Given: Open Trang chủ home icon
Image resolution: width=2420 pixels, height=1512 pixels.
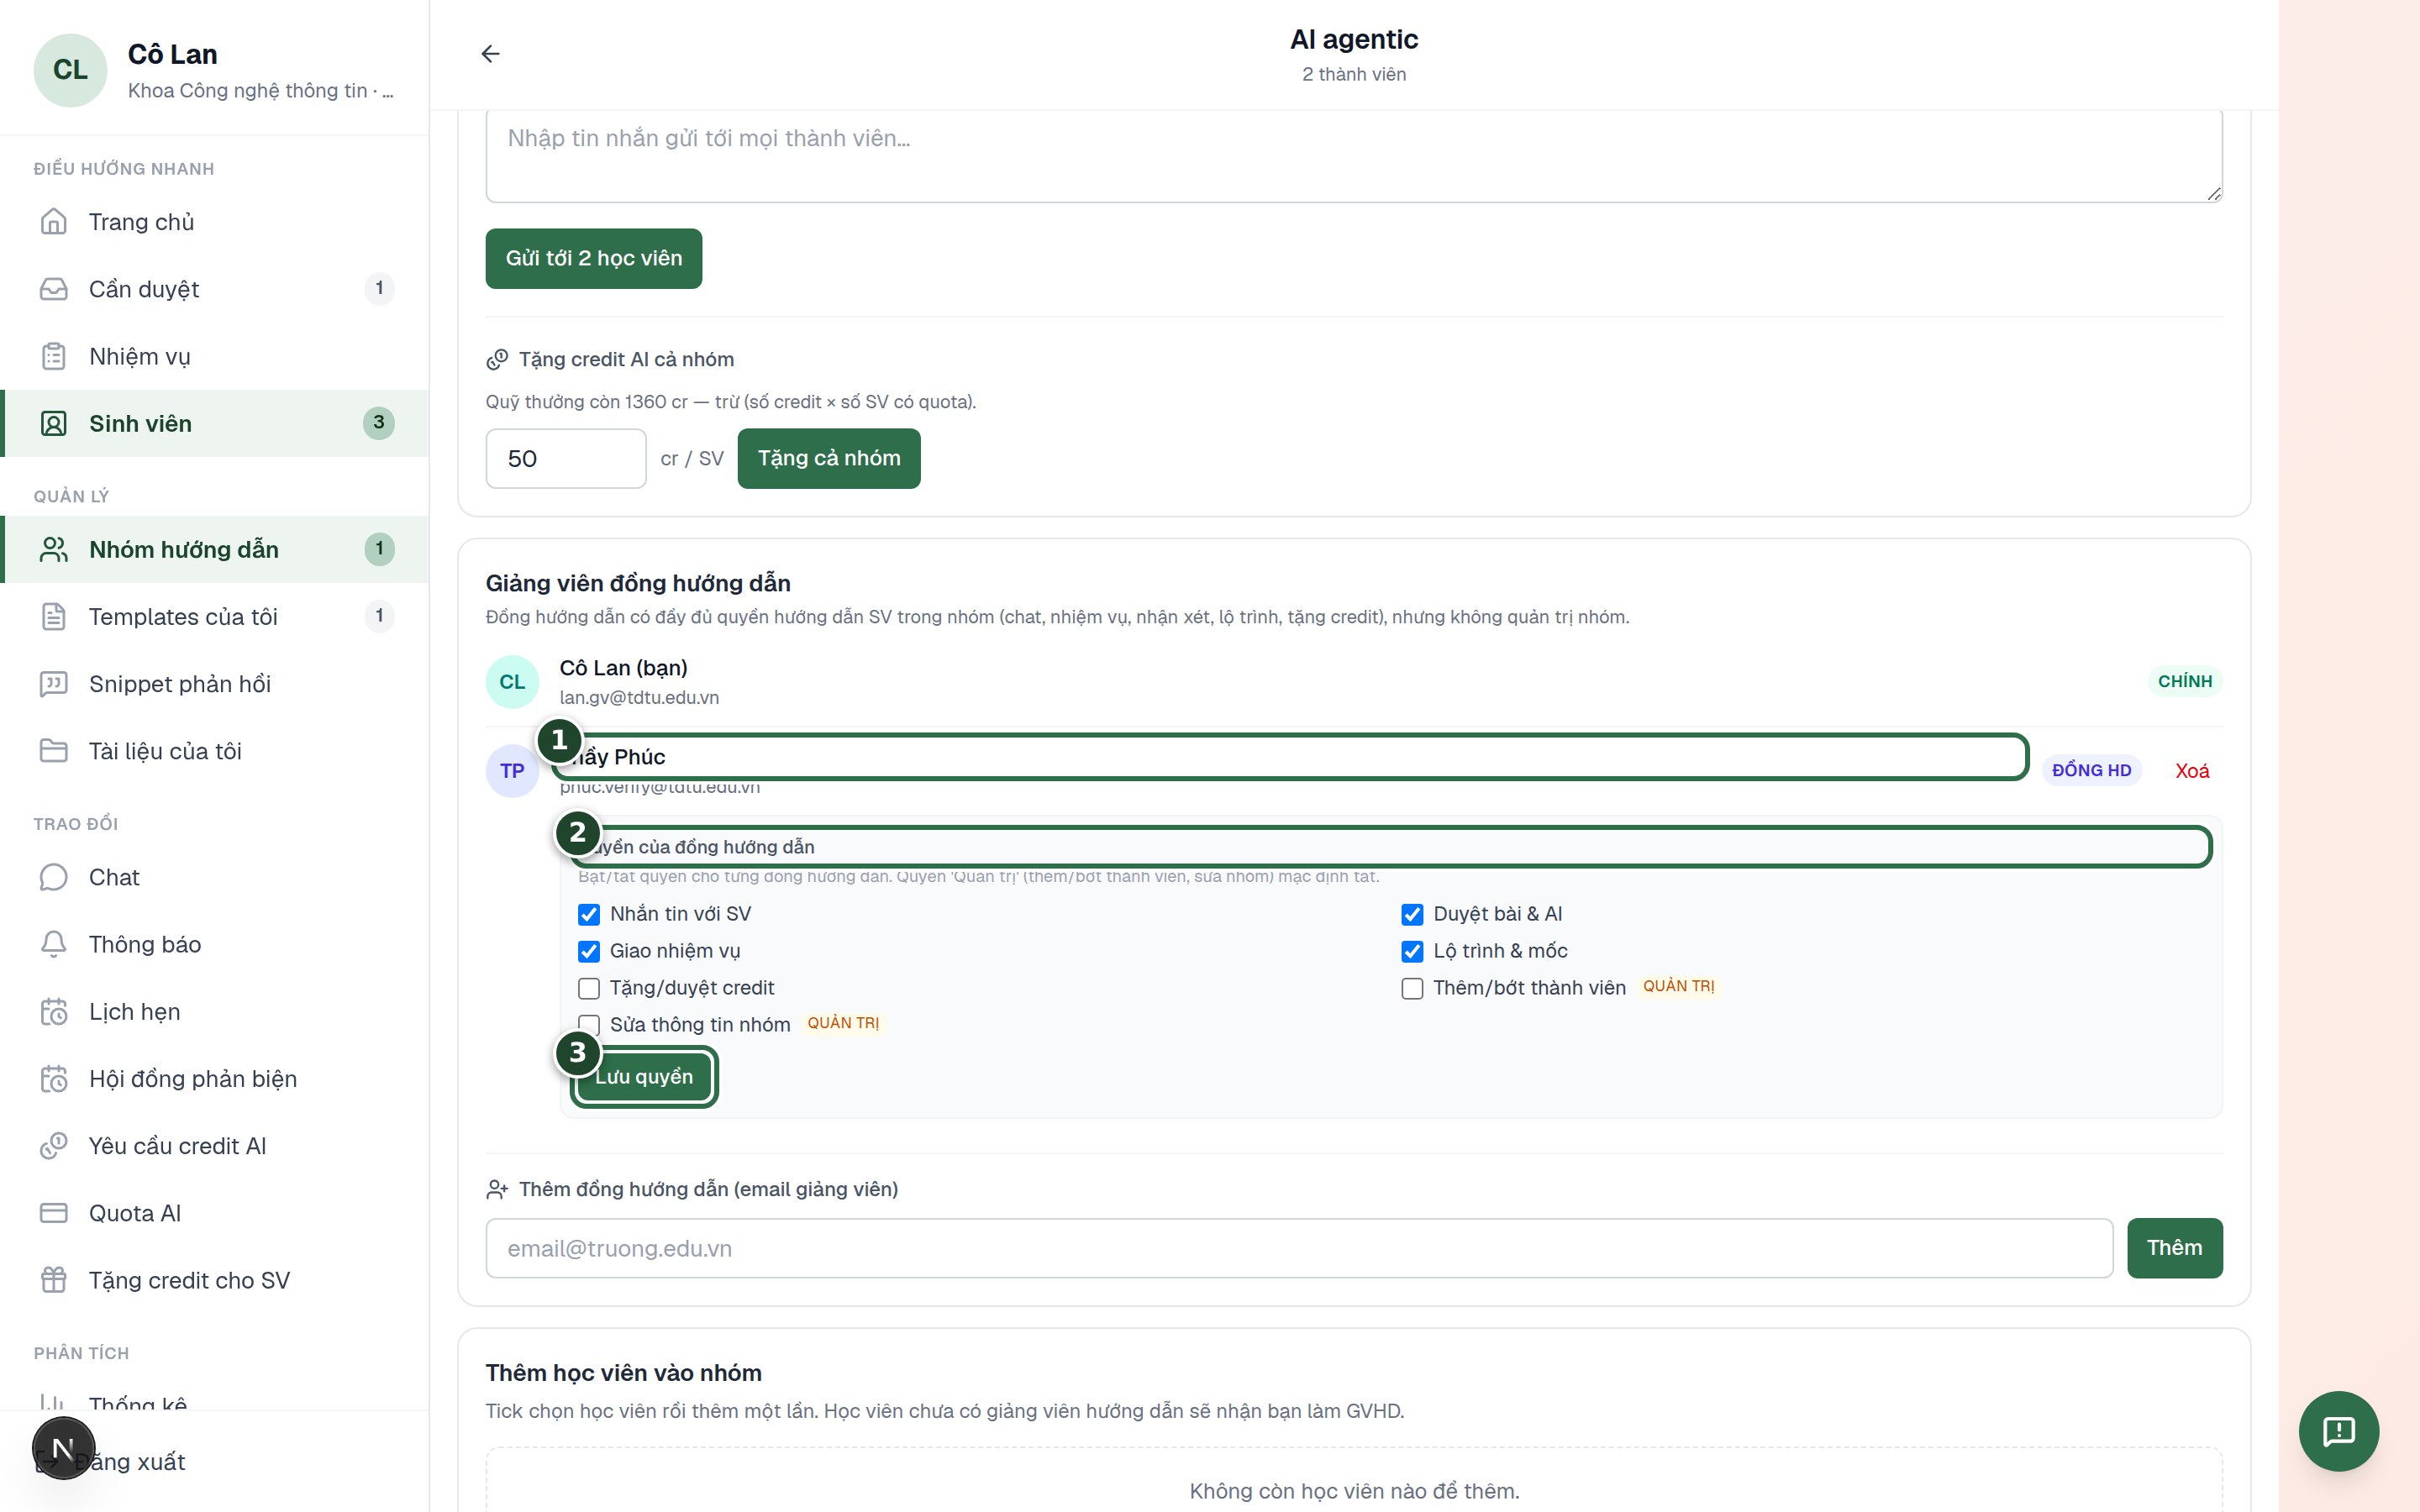Looking at the screenshot, I should (54, 222).
